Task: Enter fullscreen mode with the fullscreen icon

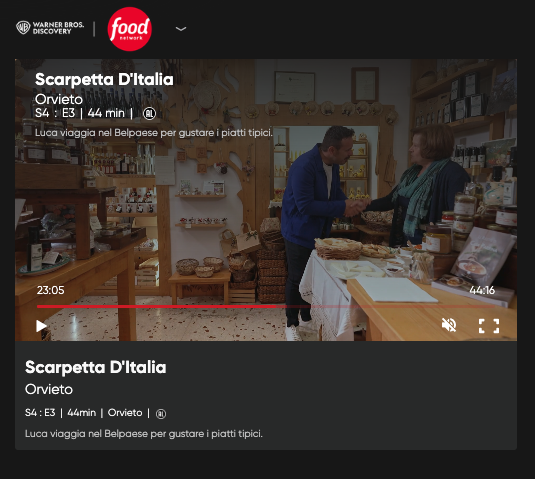Action: coord(489,326)
